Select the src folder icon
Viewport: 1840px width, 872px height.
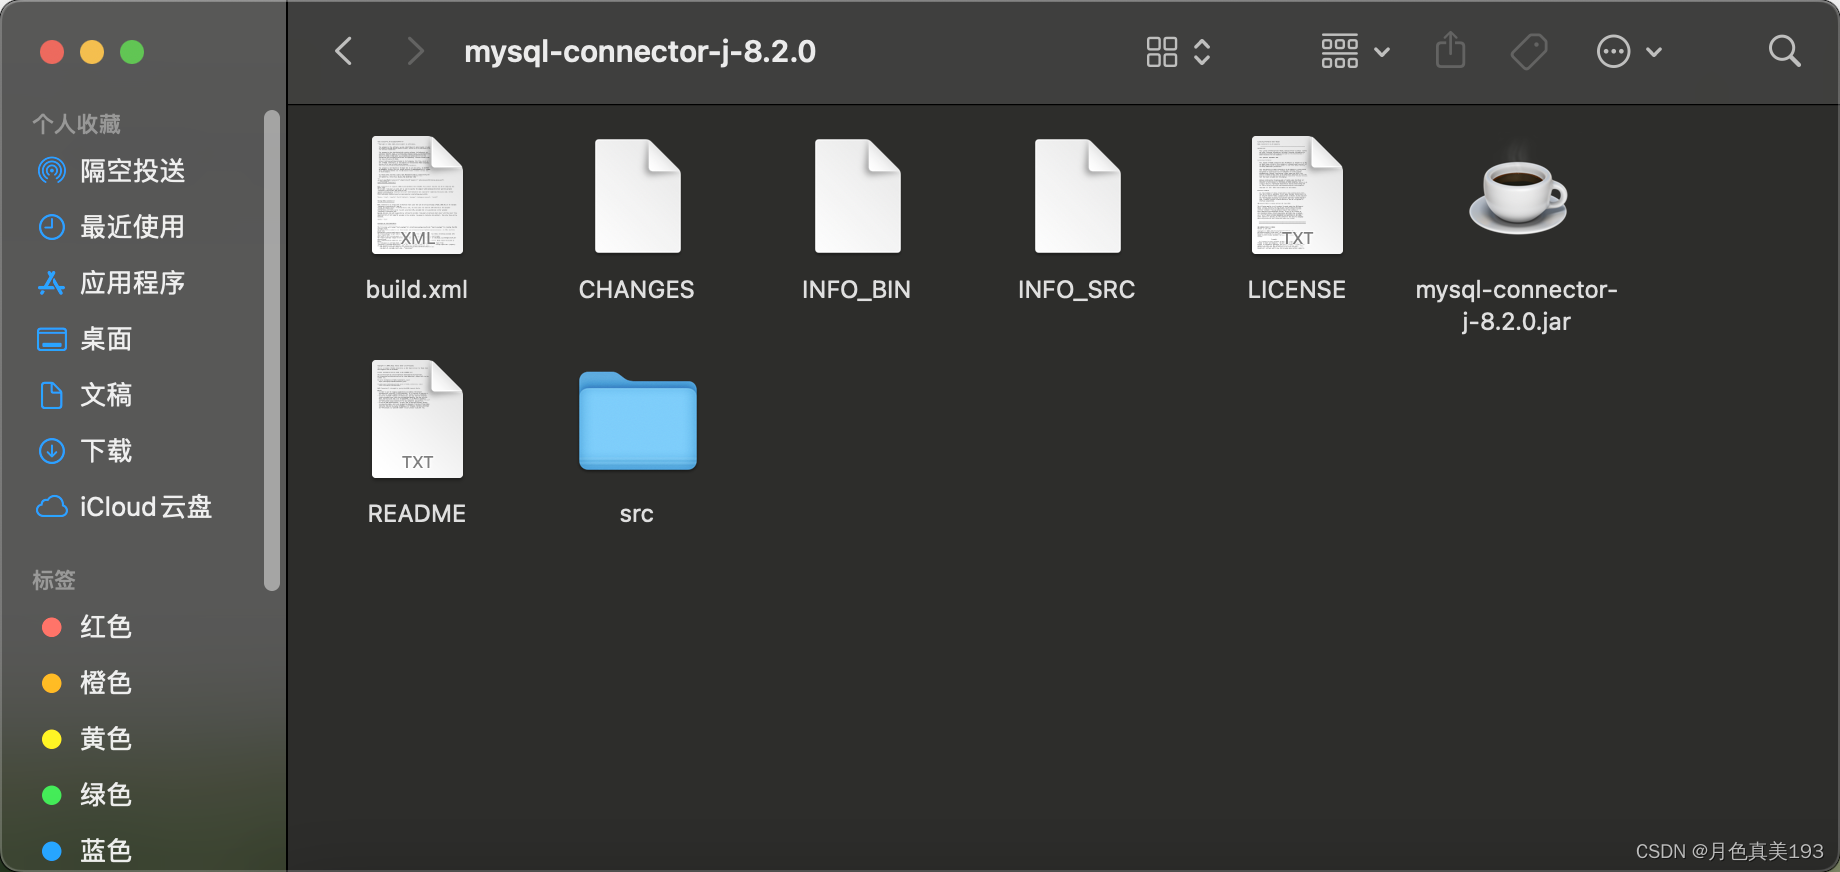[x=637, y=420]
